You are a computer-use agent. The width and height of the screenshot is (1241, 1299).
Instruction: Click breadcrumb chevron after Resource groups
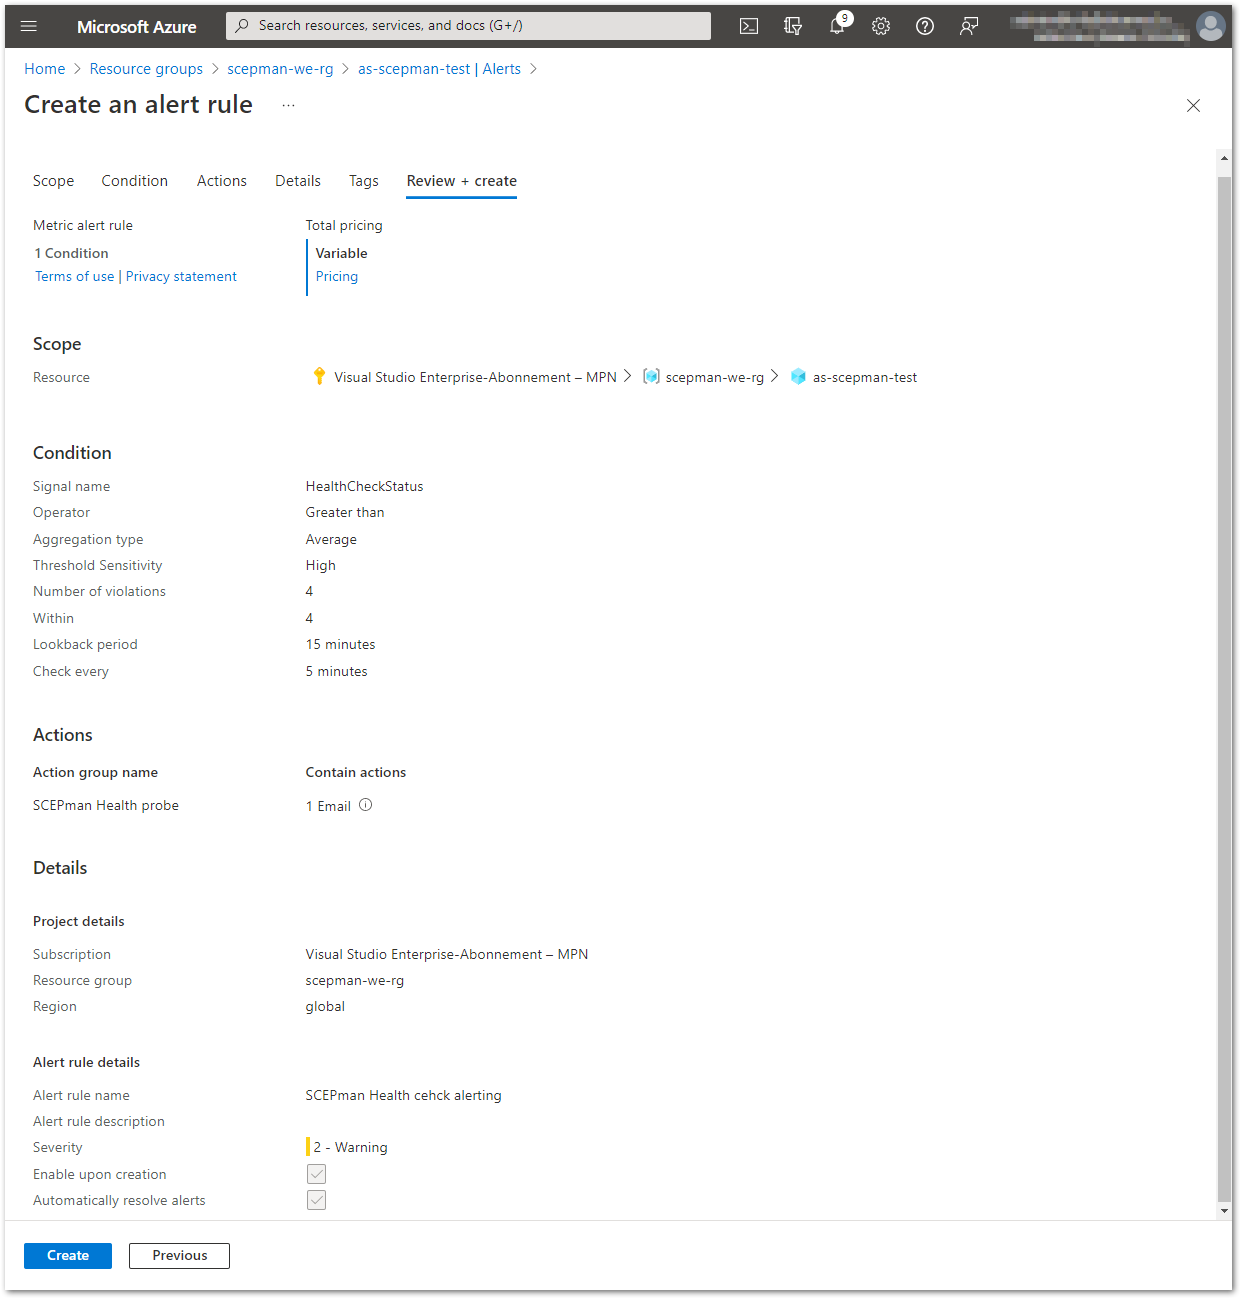click(215, 69)
